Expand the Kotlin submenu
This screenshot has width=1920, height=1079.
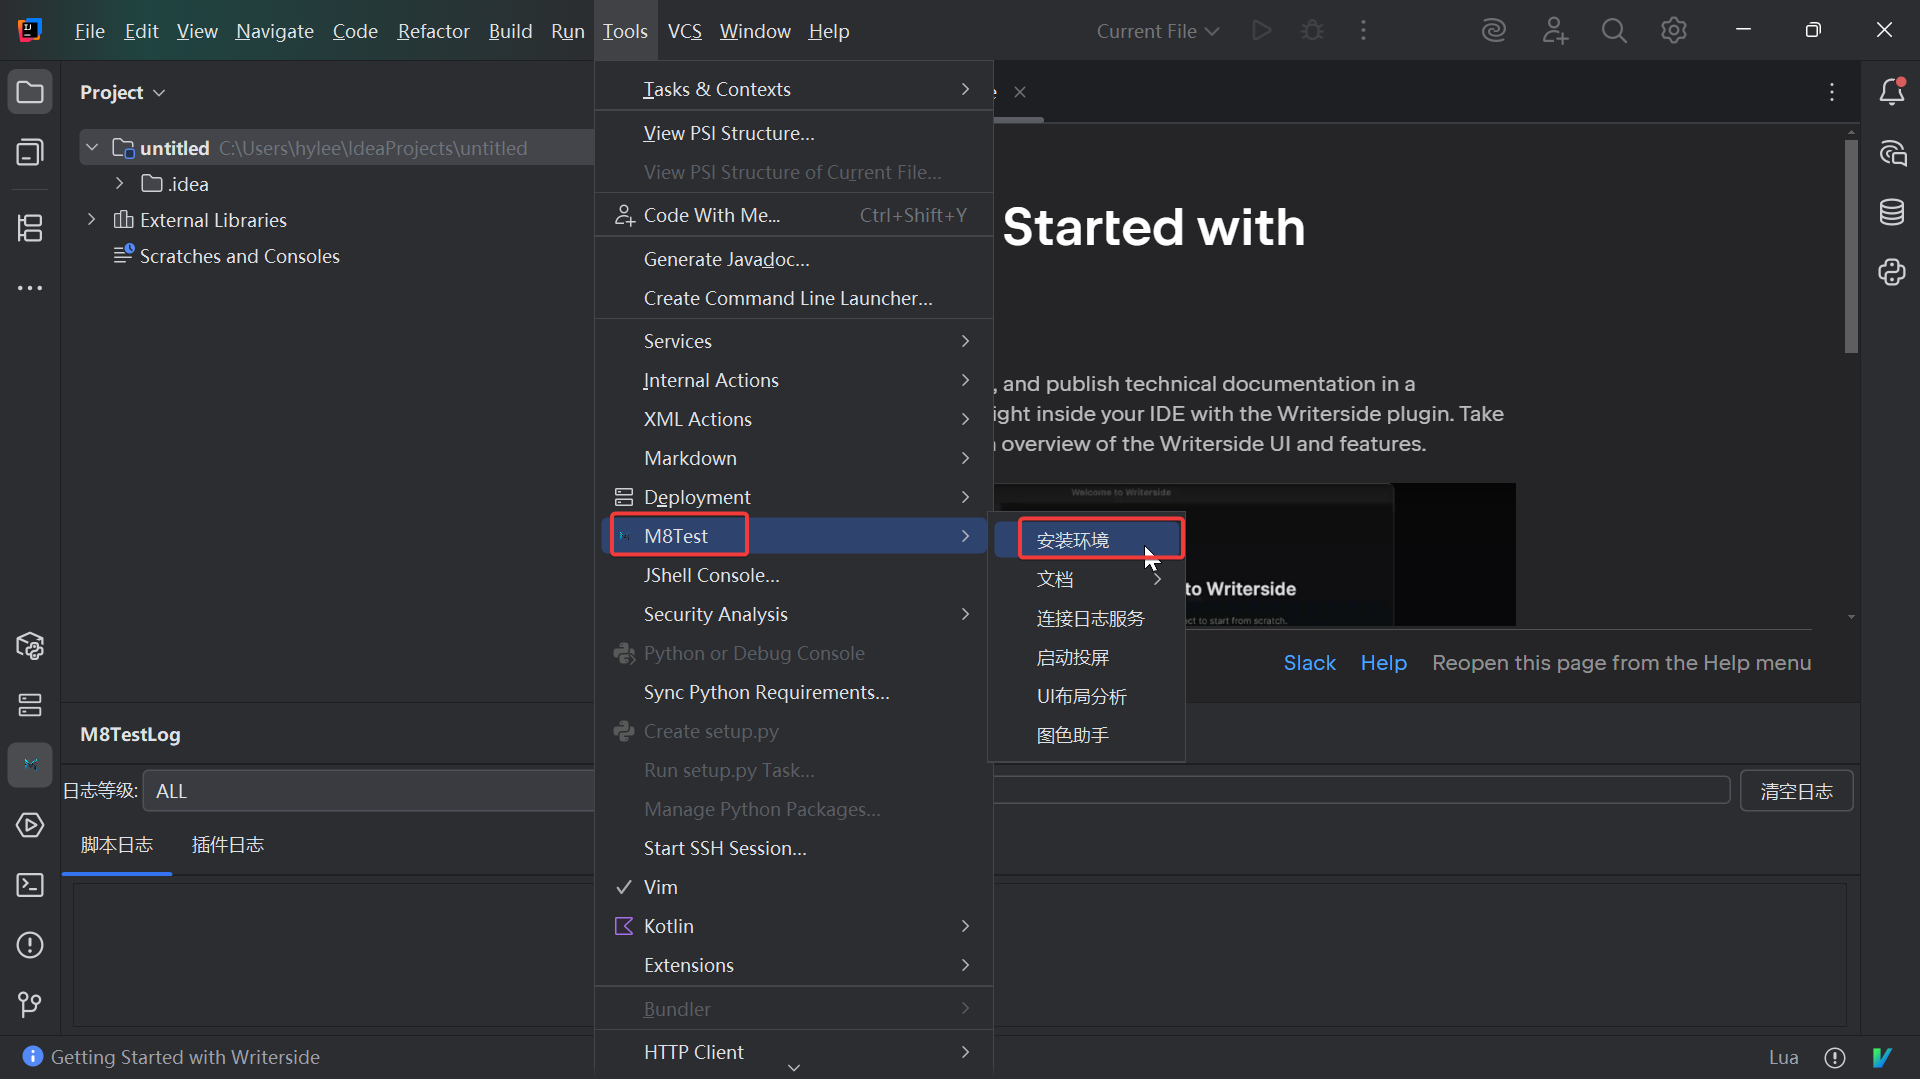[x=794, y=926]
